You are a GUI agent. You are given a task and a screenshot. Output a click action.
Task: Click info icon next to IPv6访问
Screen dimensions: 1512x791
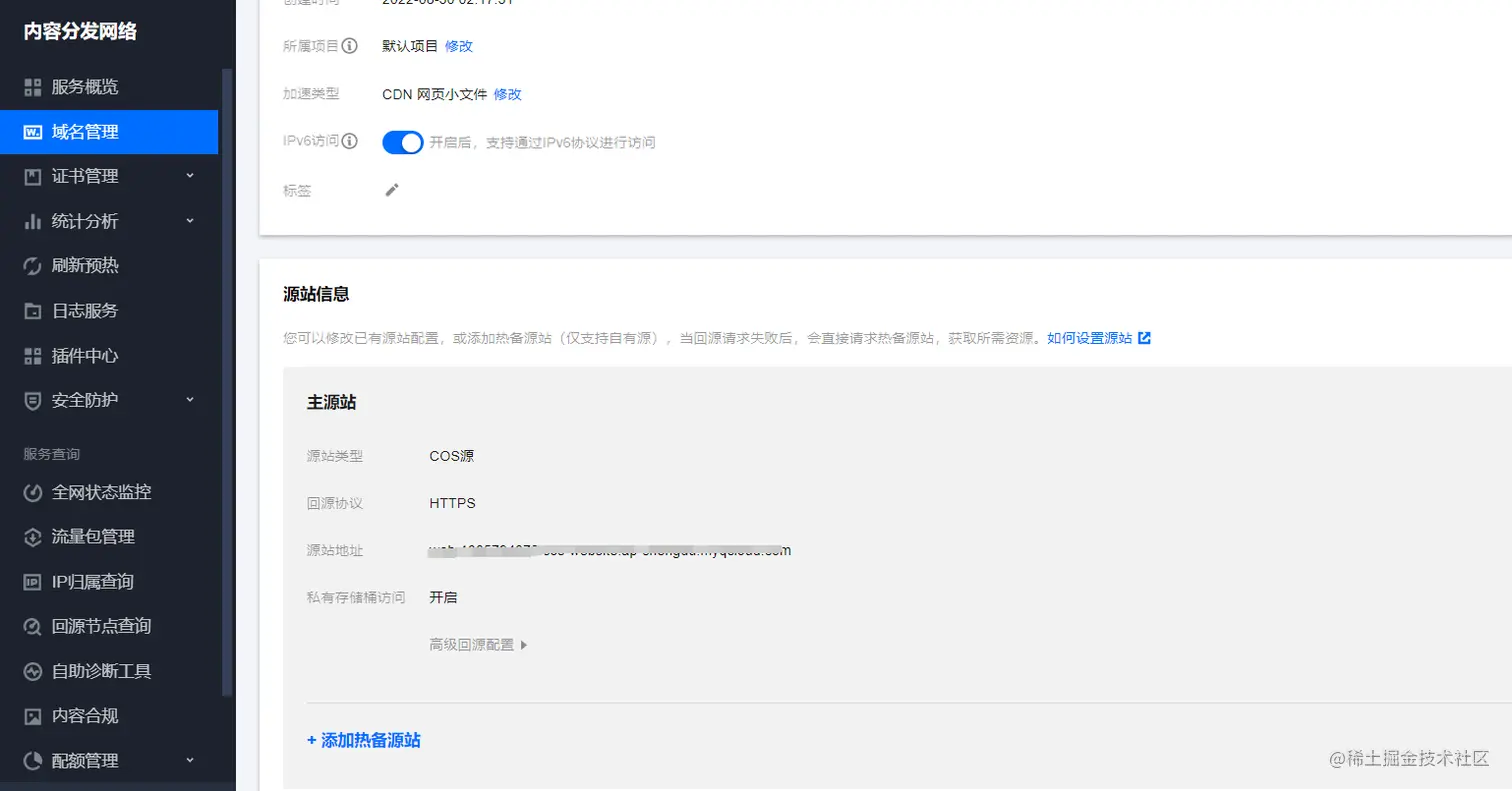[x=350, y=142]
